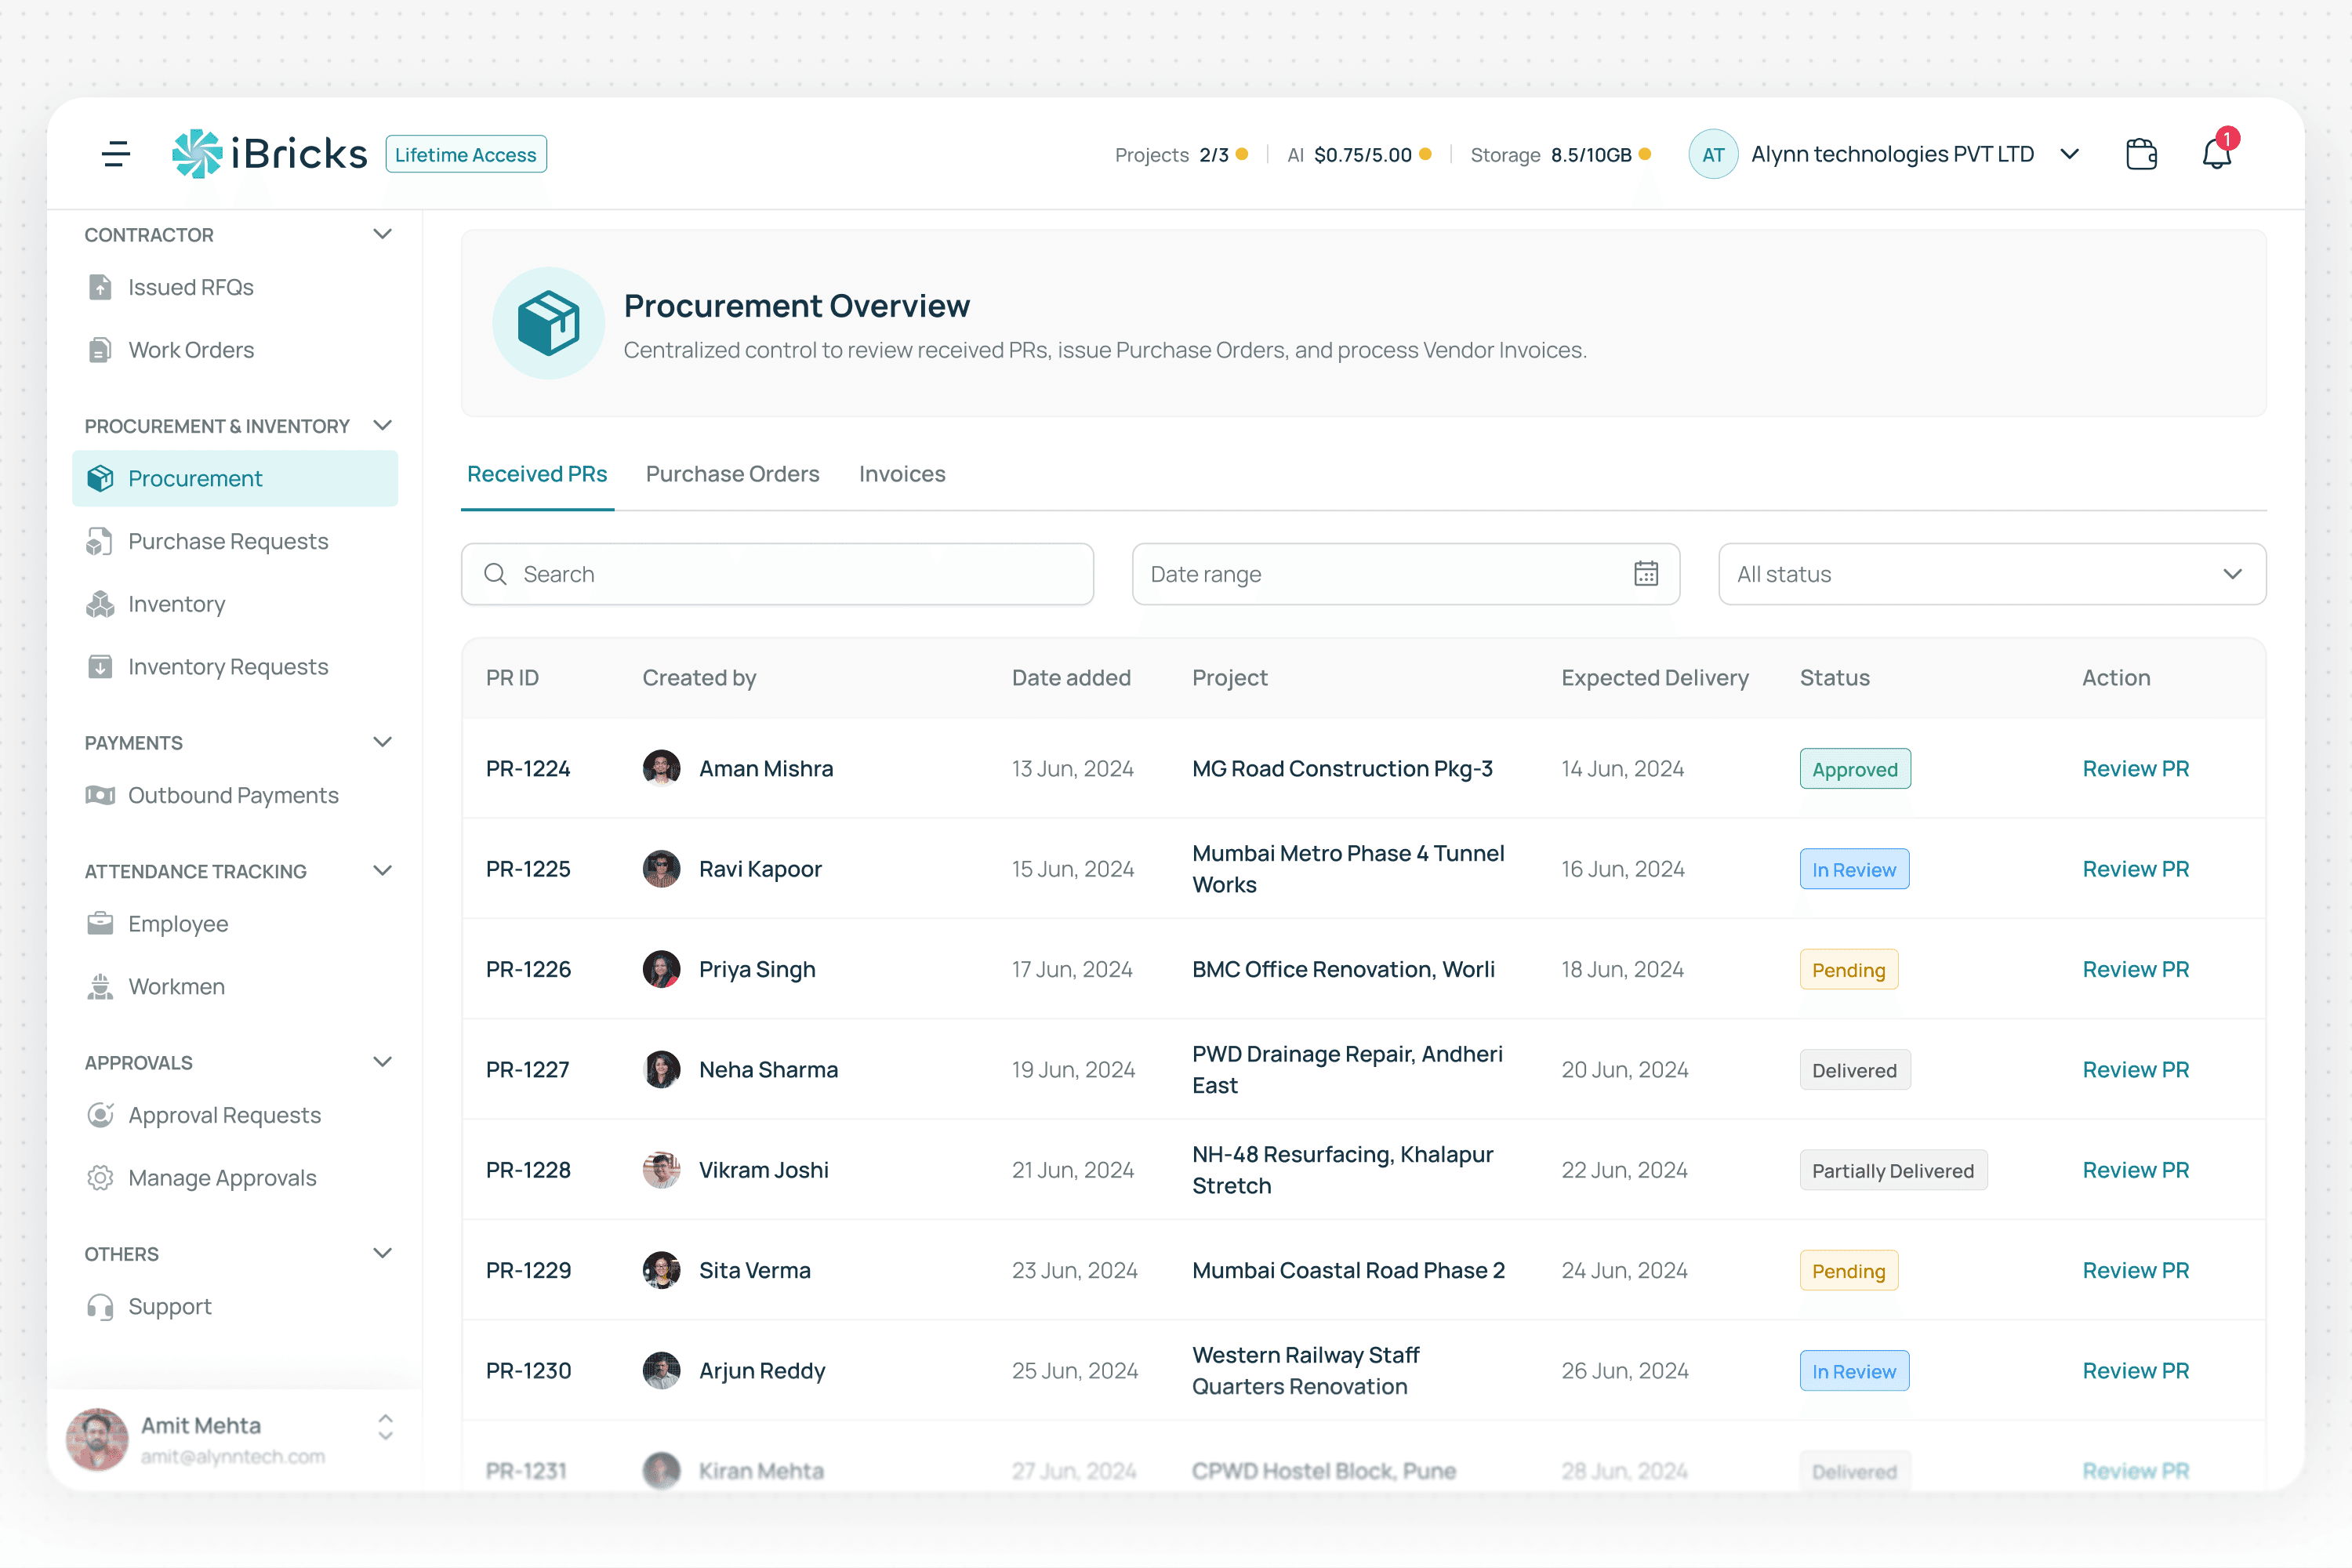Click Support headset icon
The height and width of the screenshot is (1568, 2352).
tap(100, 1306)
